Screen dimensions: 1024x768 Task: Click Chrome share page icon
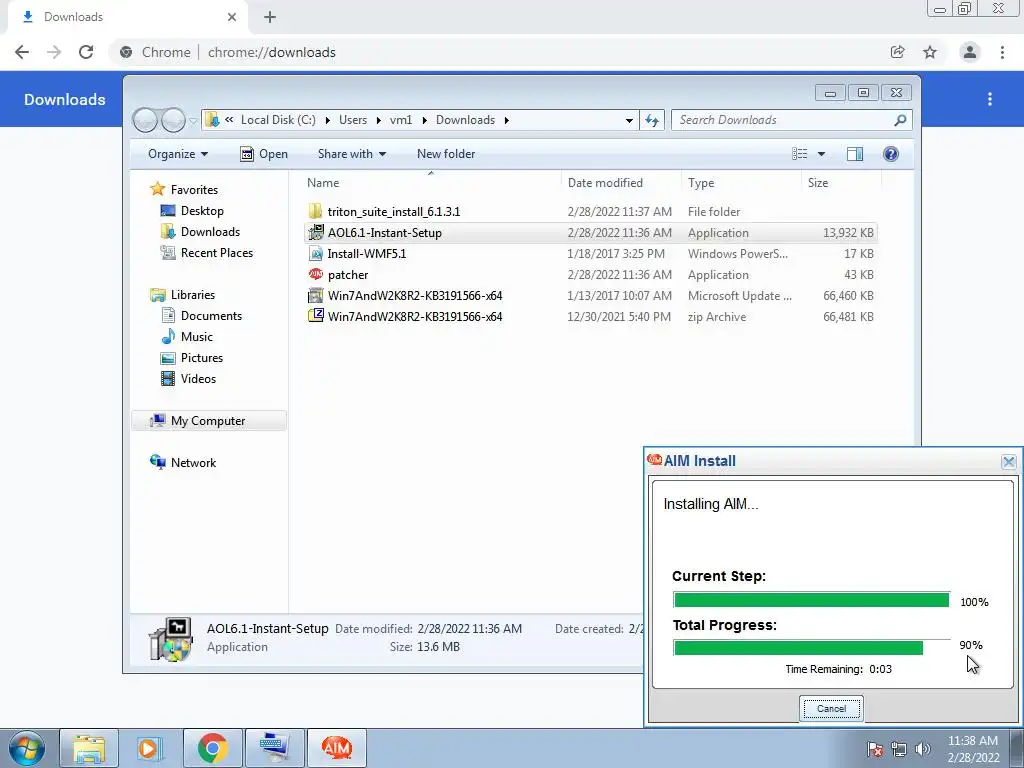tap(897, 52)
